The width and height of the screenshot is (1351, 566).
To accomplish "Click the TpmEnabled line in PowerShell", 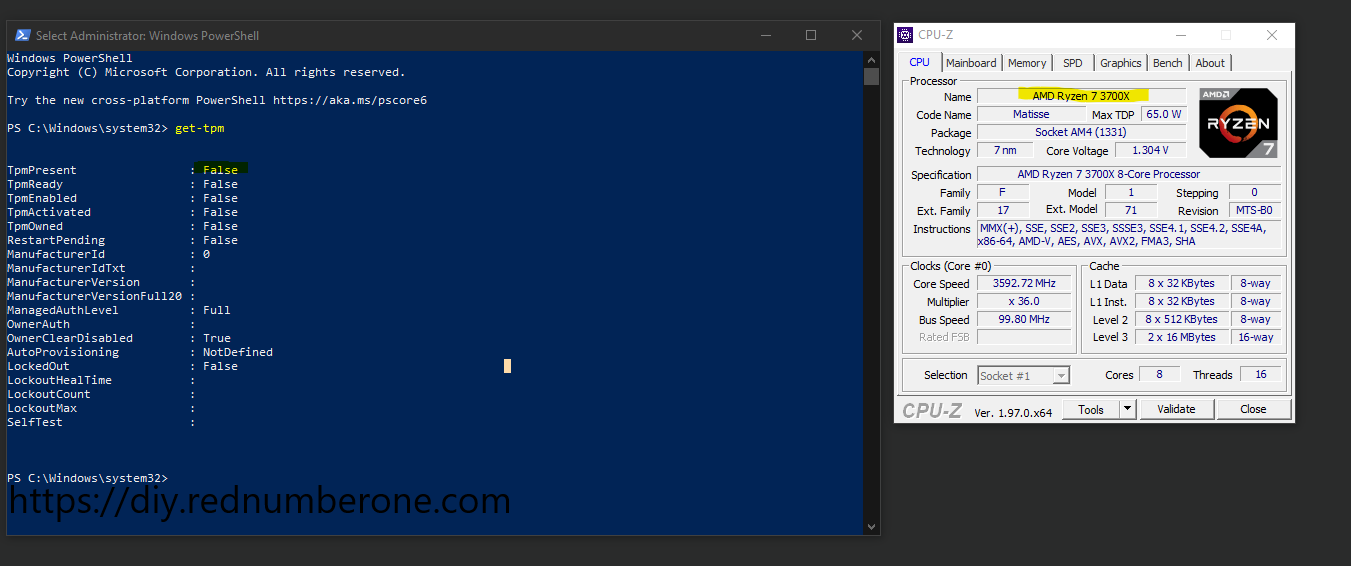I will pyautogui.click(x=122, y=198).
